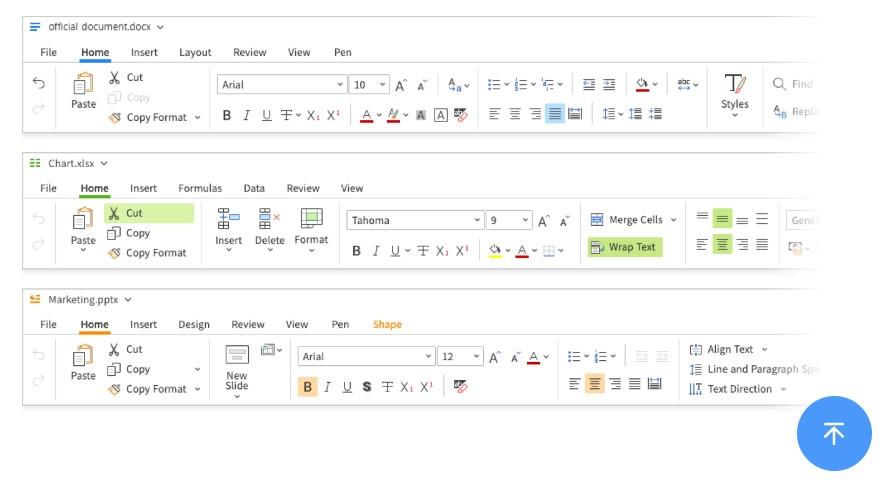This screenshot has height=482, width=887.
Task: Click the Find magnifier in the document toolbar
Action: pyautogui.click(x=779, y=84)
